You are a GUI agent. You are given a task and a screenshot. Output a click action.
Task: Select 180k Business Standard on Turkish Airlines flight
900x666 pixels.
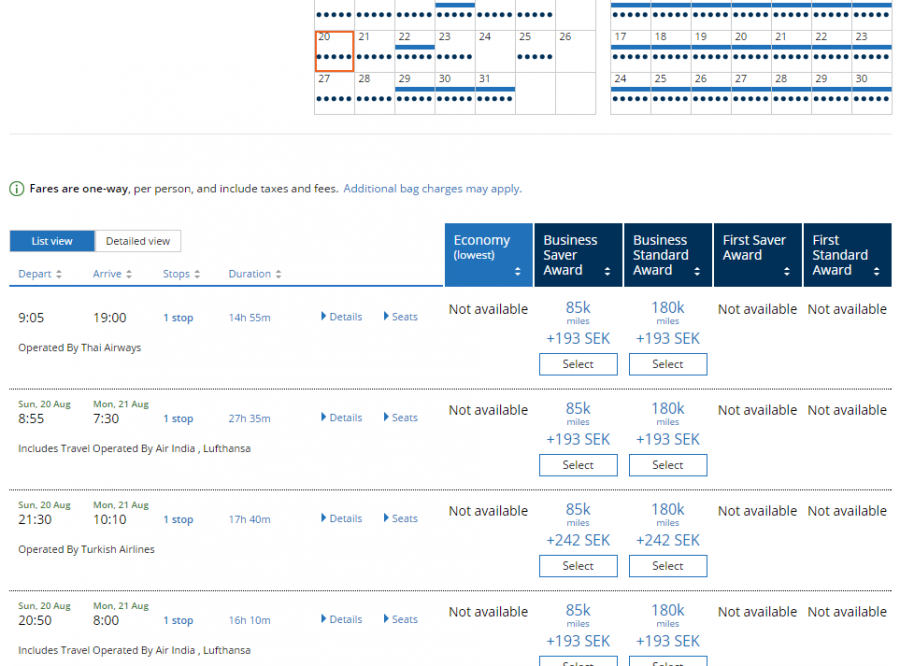coord(667,567)
